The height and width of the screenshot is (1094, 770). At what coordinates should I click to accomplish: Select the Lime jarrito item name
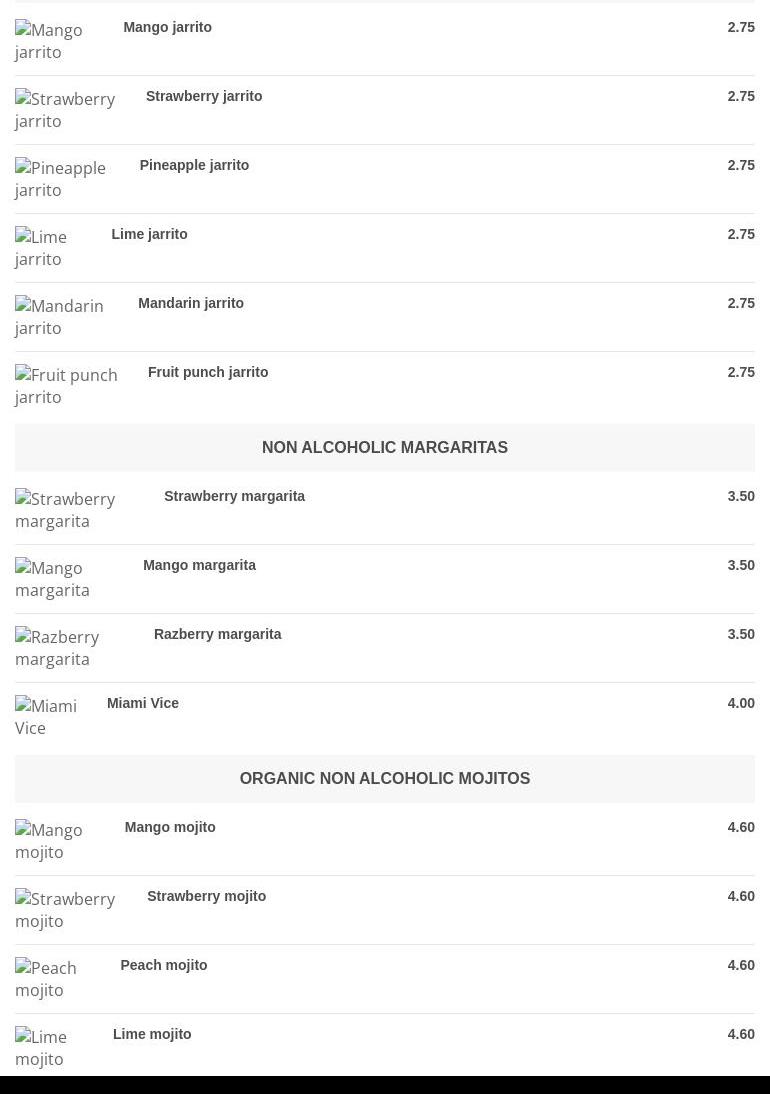pyautogui.click(x=149, y=234)
